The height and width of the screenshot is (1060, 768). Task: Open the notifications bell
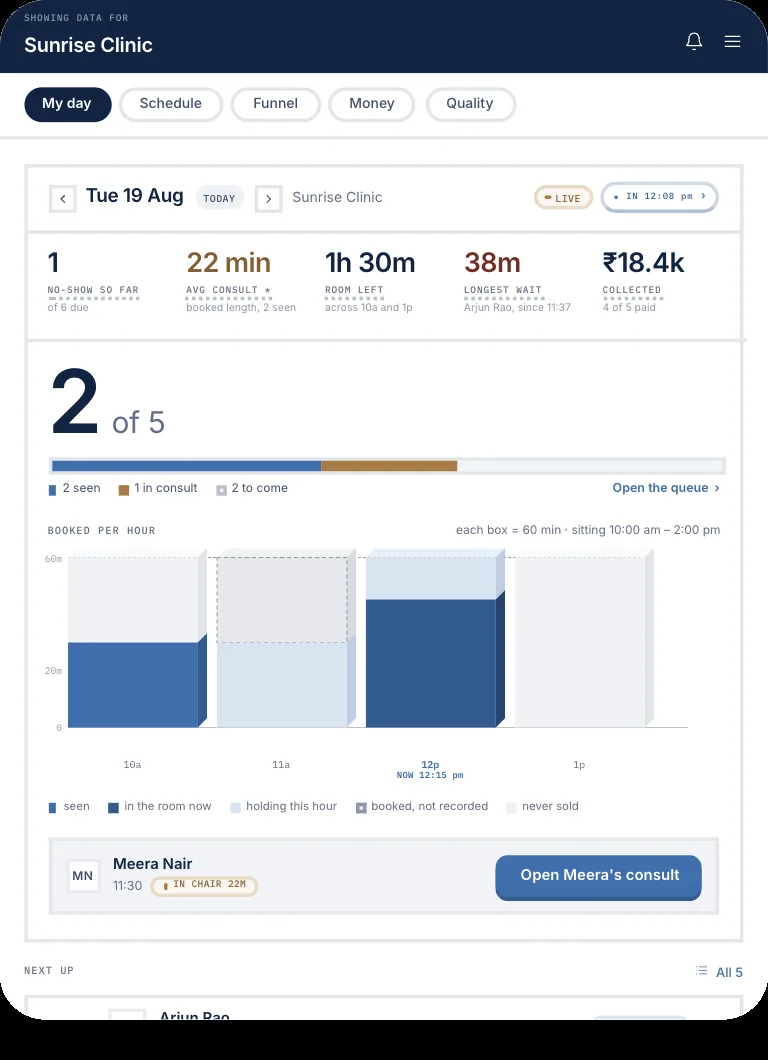[694, 42]
